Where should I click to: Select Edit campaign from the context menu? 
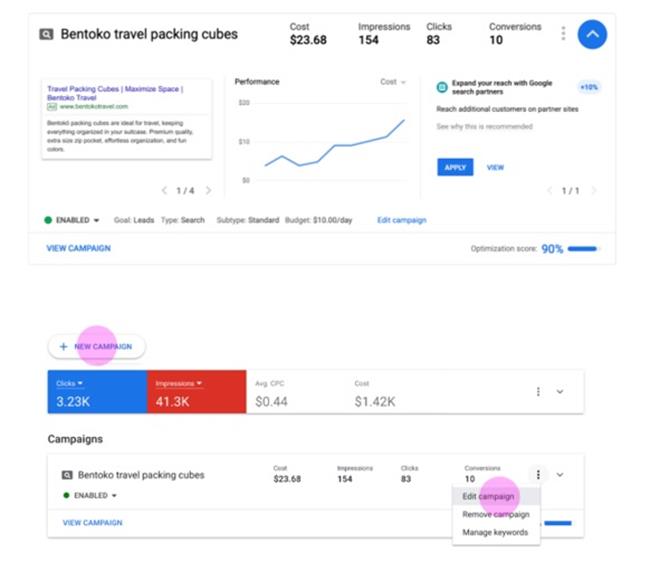click(496, 496)
